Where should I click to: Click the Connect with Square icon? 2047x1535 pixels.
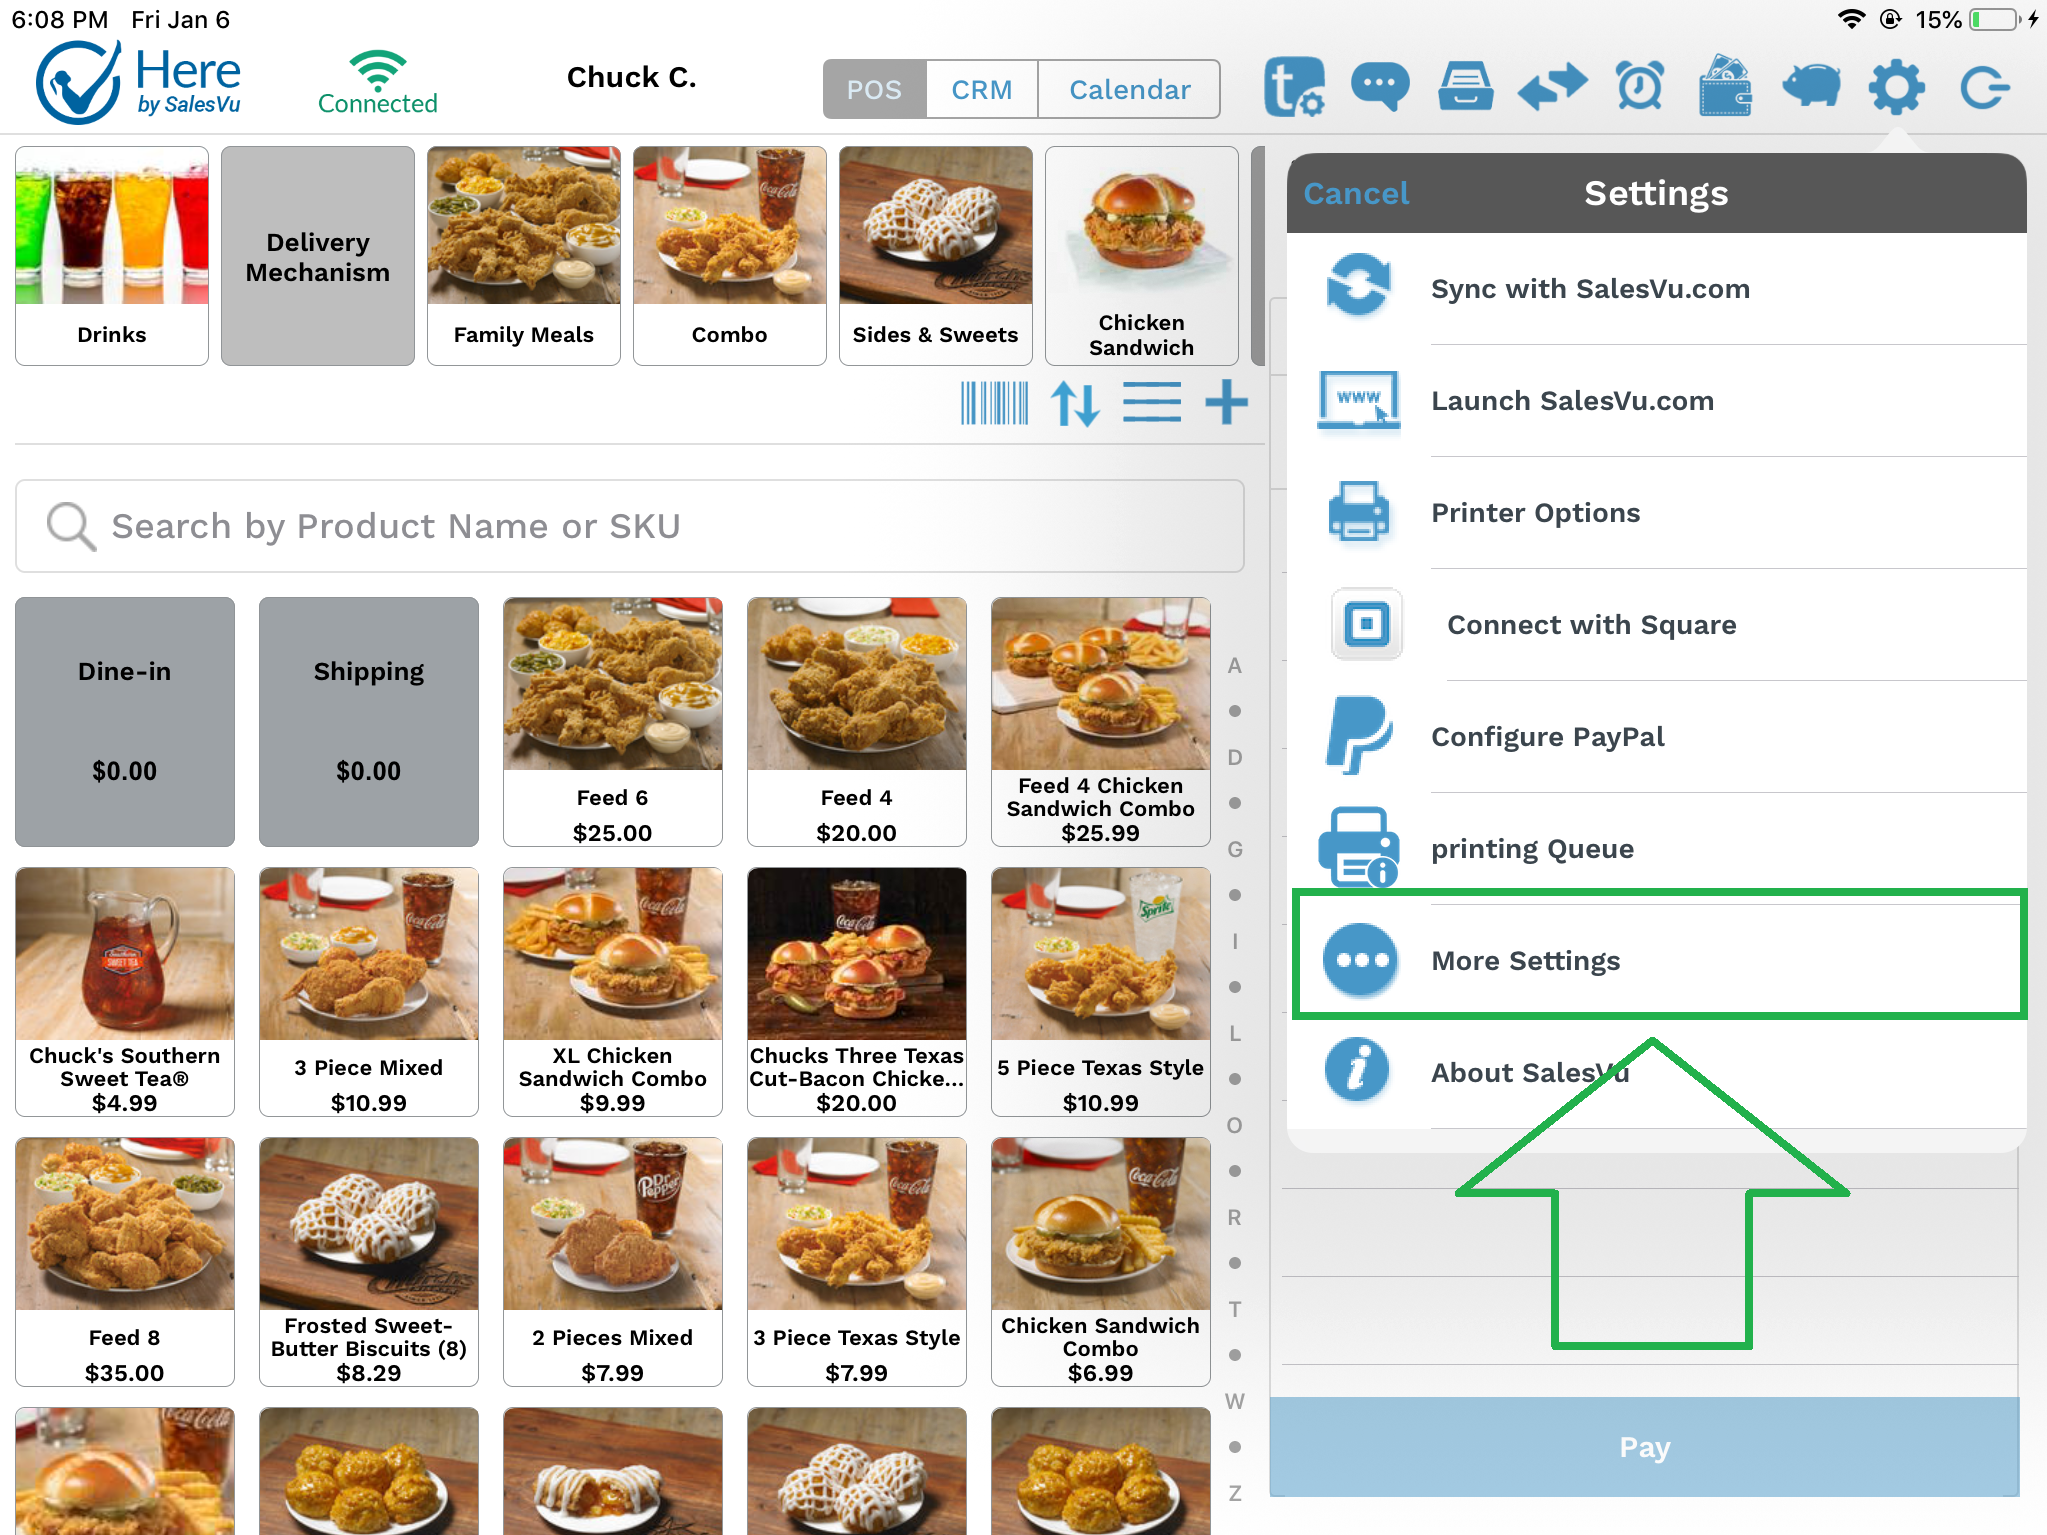coord(1359,626)
